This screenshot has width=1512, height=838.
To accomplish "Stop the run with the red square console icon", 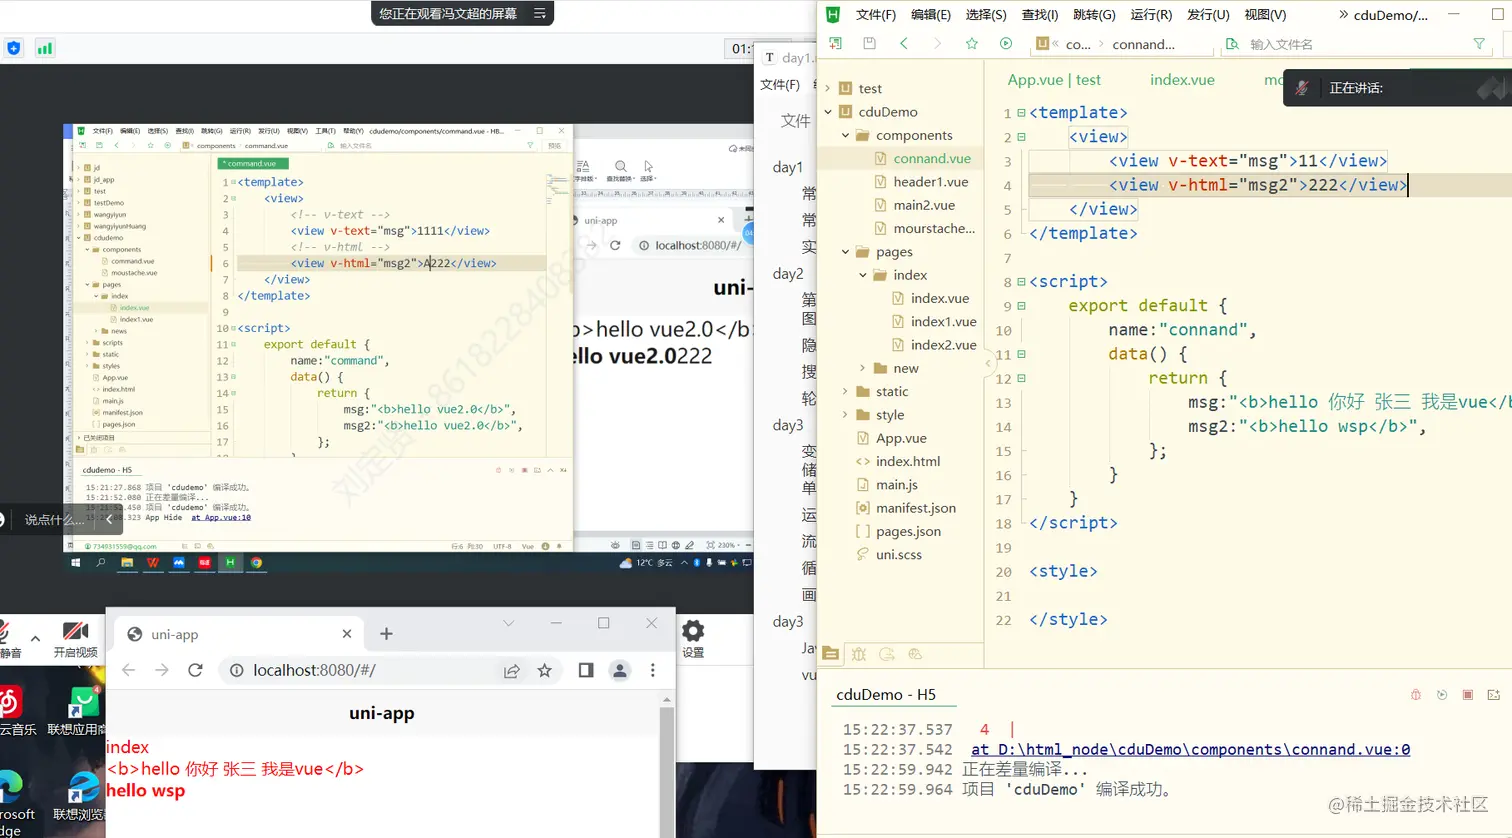I will (x=1468, y=694).
